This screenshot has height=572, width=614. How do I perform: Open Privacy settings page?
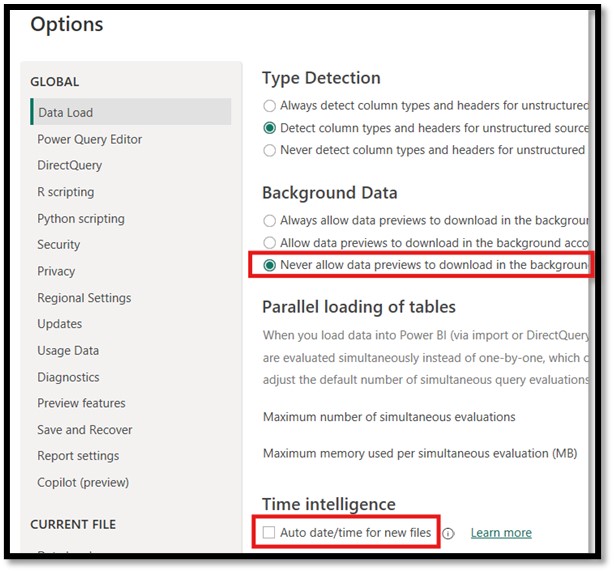point(56,271)
